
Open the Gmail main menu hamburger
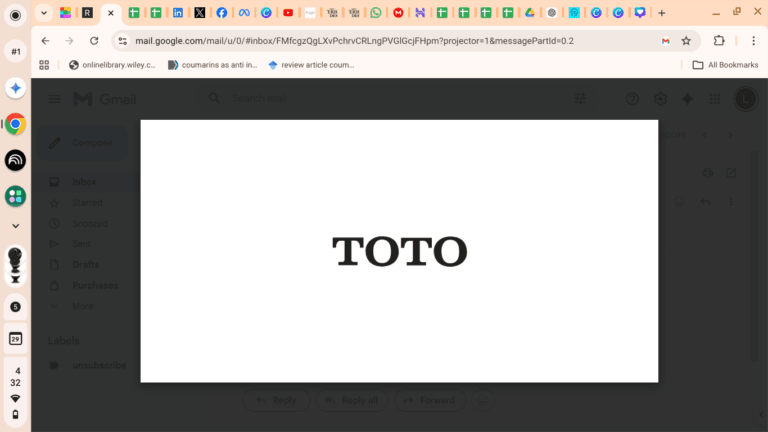54,99
